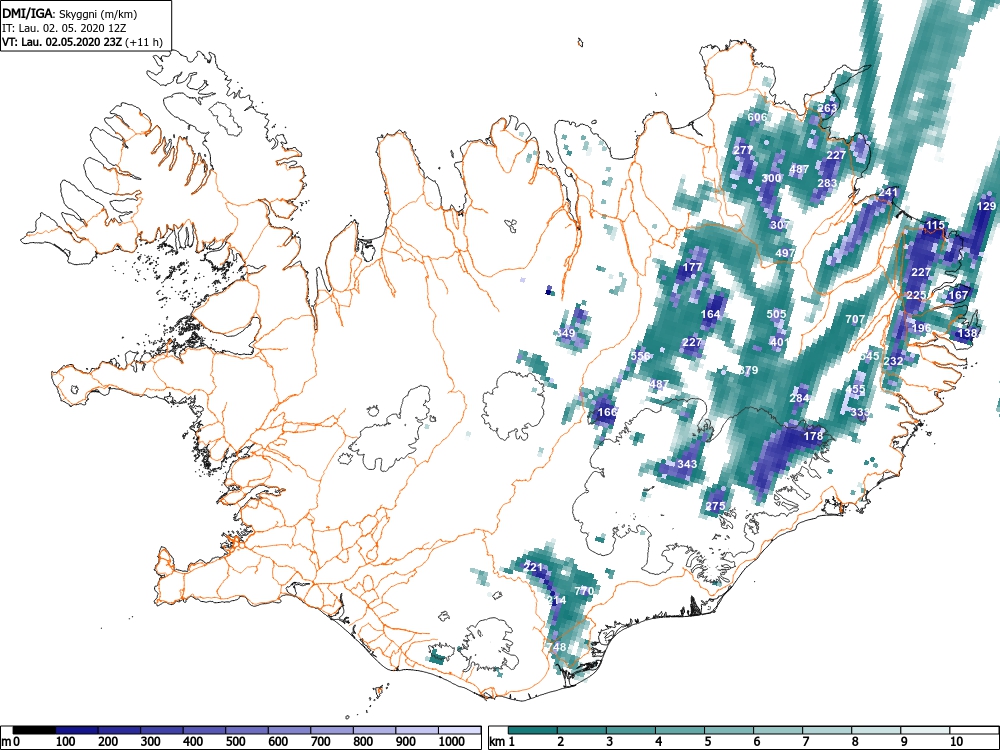Select visibility value 770
Screen dimensions: 1000x750
tap(584, 591)
